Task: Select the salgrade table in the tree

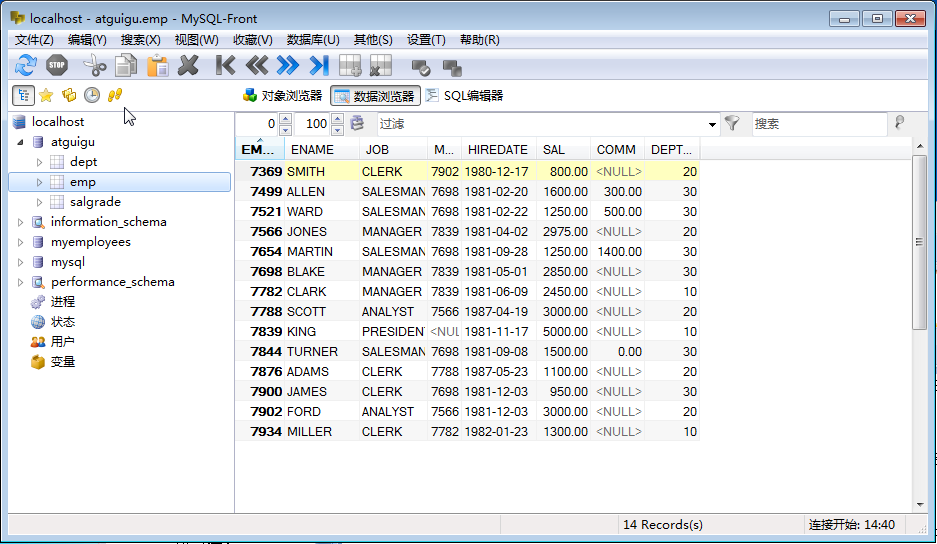Action: [x=95, y=202]
